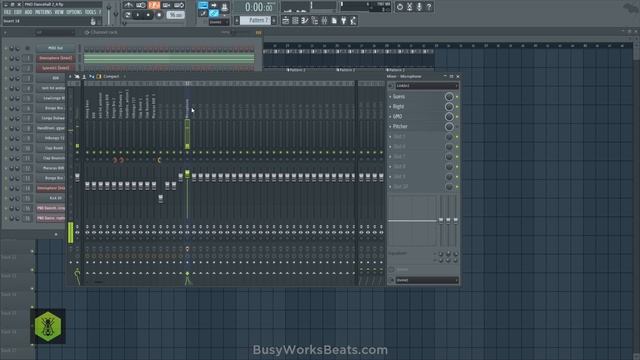Mute the selected Microphone mixer track LED
The width and height of the screenshot is (640, 360).
point(187,152)
